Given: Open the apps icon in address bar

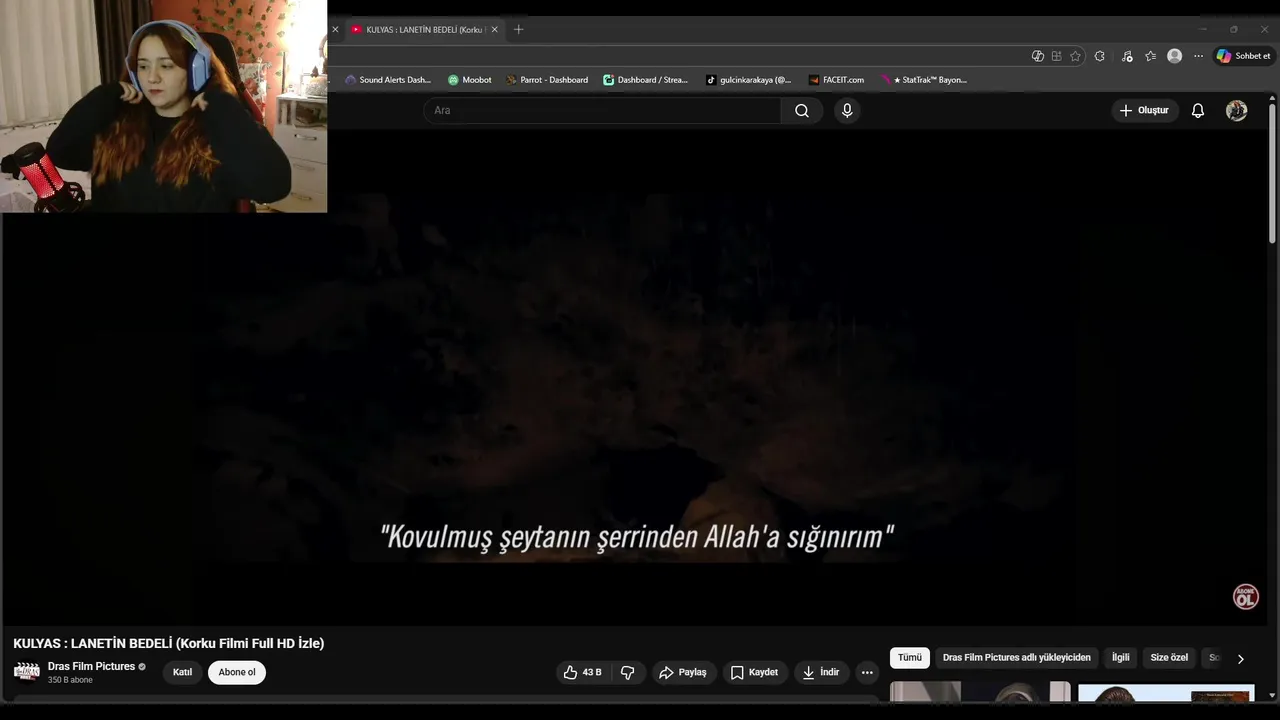Looking at the screenshot, I should [x=1056, y=56].
